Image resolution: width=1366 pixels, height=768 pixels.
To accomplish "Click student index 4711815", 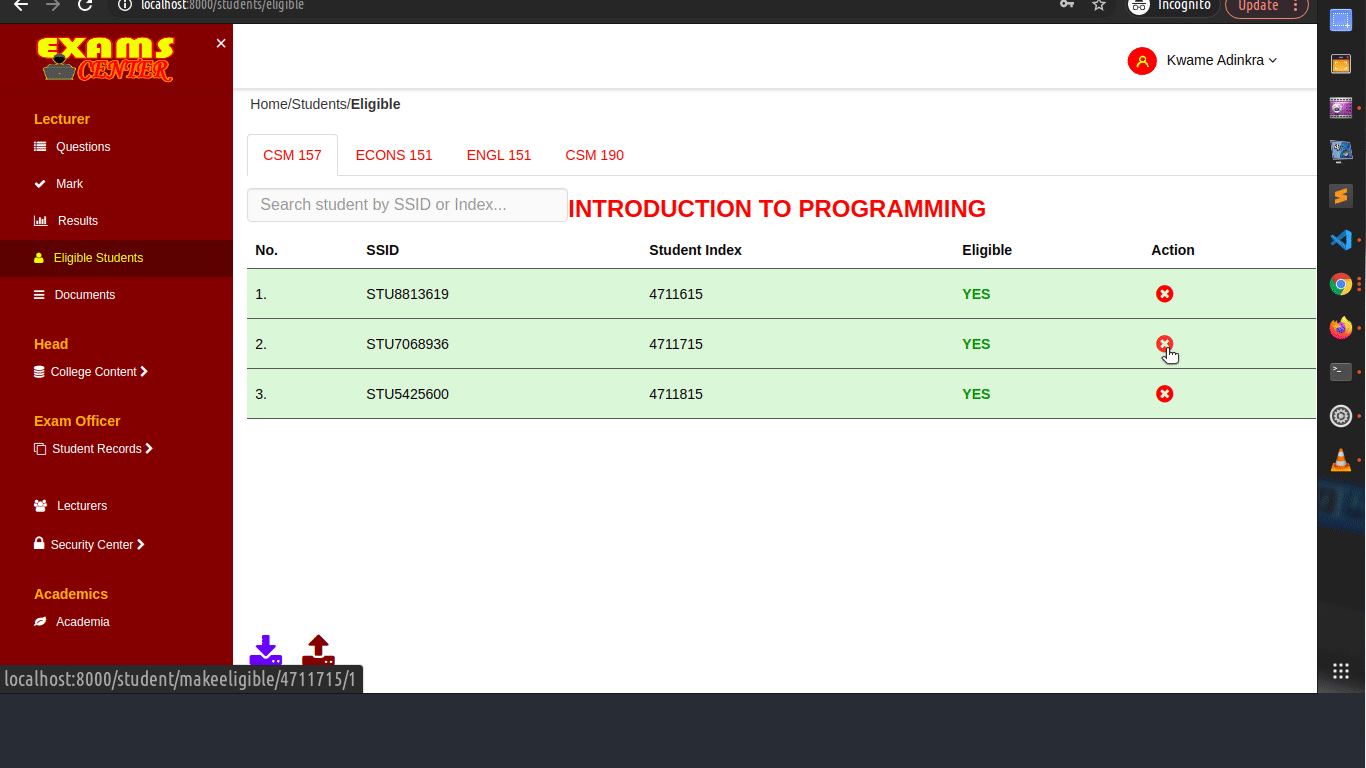I will tap(676, 394).
